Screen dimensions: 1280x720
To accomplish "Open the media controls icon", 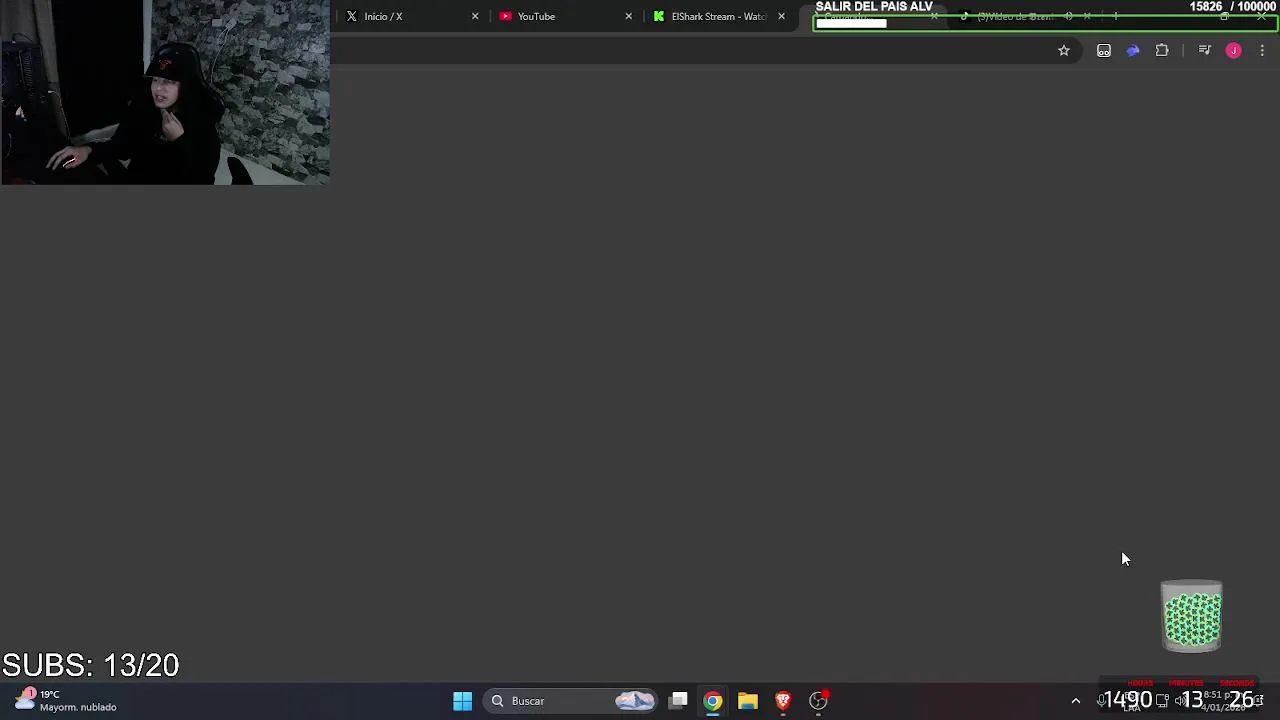I will pos(1205,51).
